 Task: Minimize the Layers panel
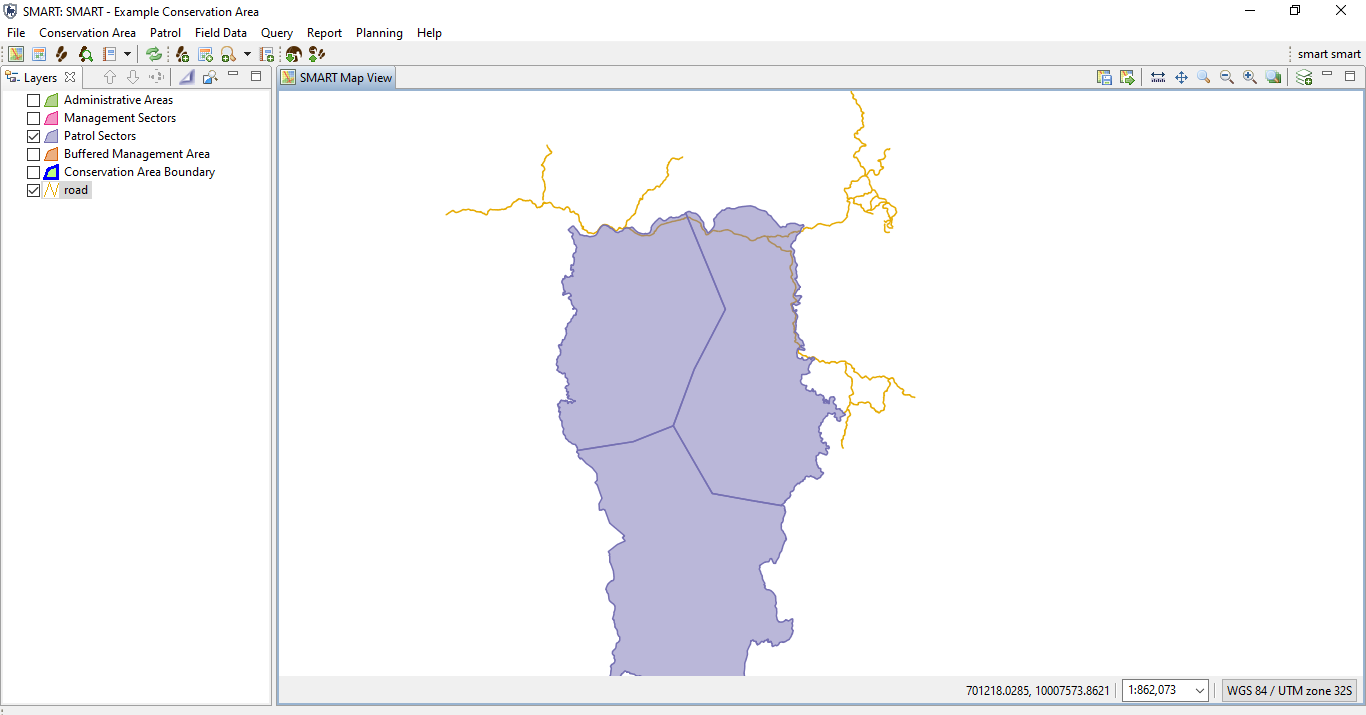pyautogui.click(x=233, y=75)
